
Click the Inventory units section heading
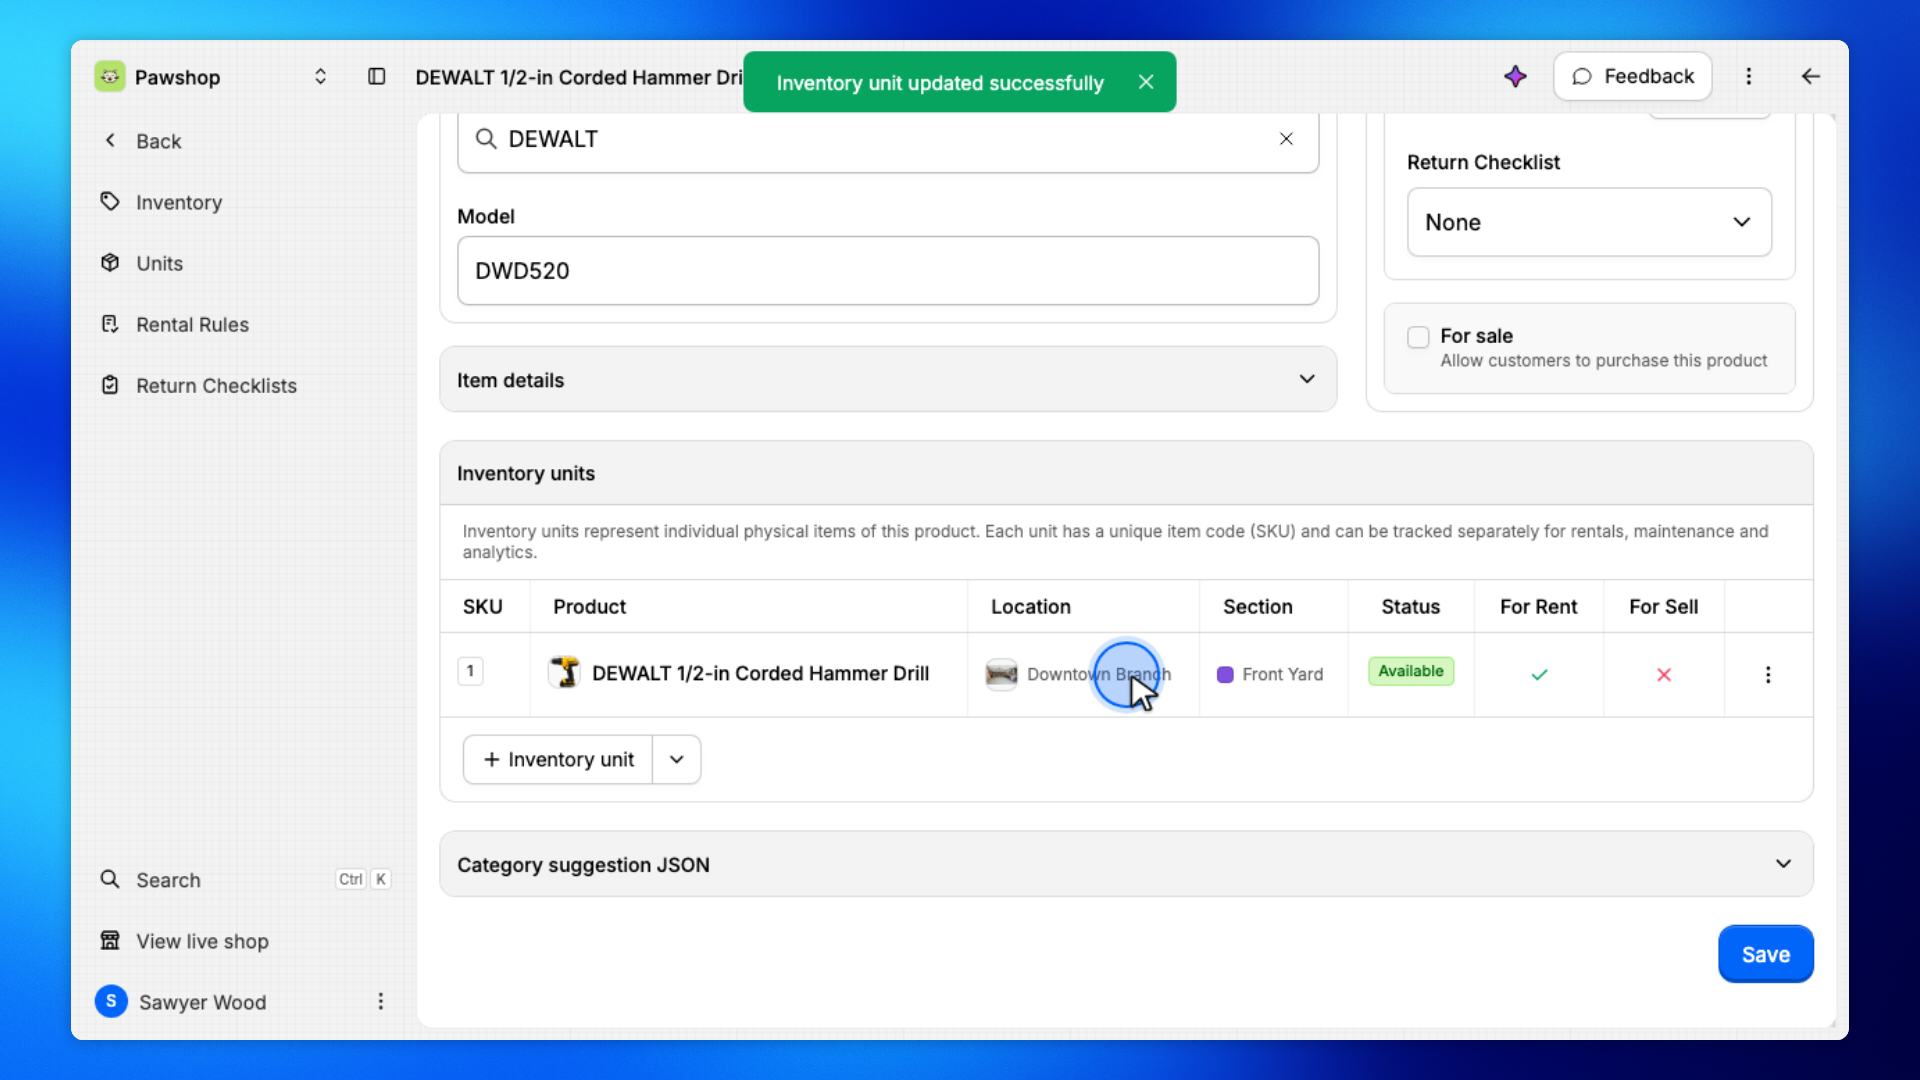pyautogui.click(x=525, y=473)
